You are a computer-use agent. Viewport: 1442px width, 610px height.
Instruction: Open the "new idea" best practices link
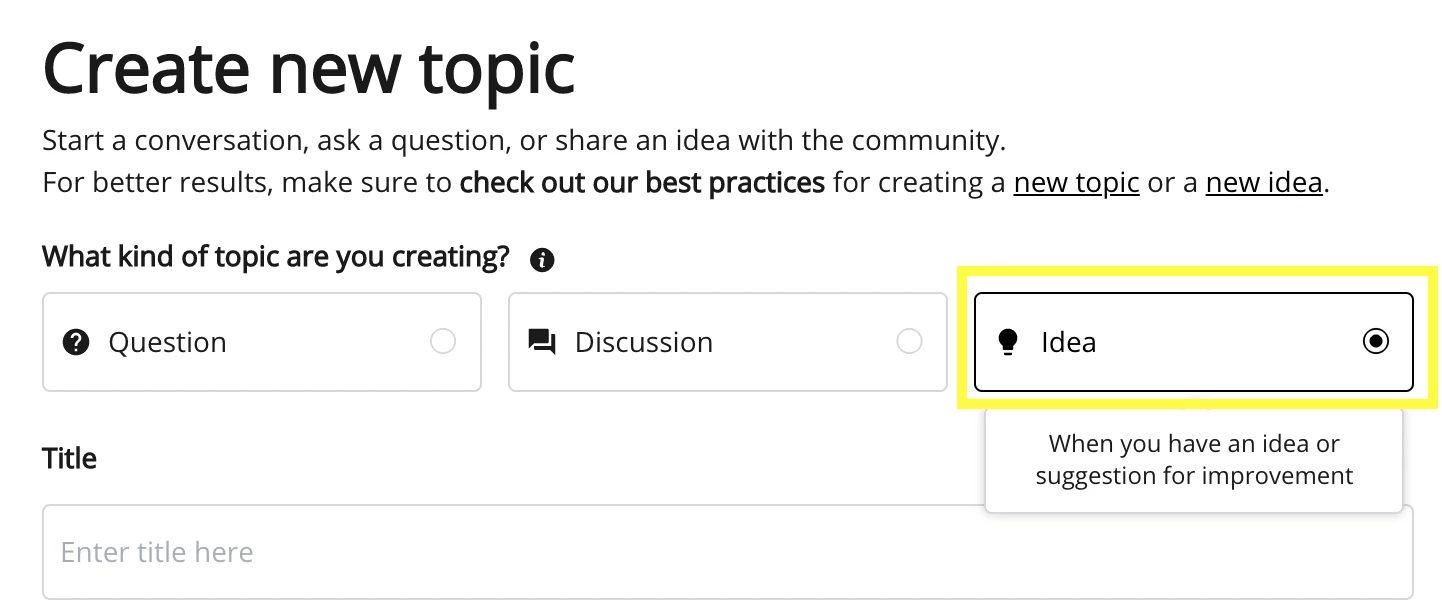click(x=1264, y=183)
